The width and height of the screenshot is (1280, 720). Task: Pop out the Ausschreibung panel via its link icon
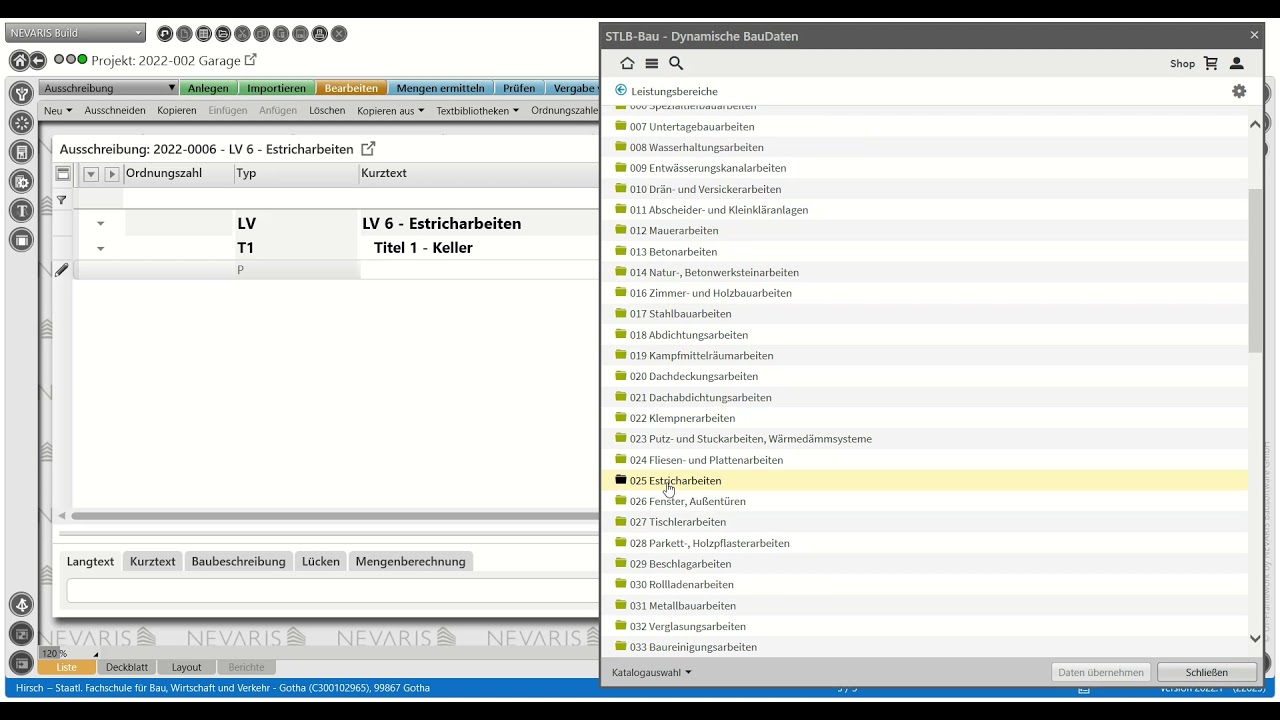[x=368, y=149]
